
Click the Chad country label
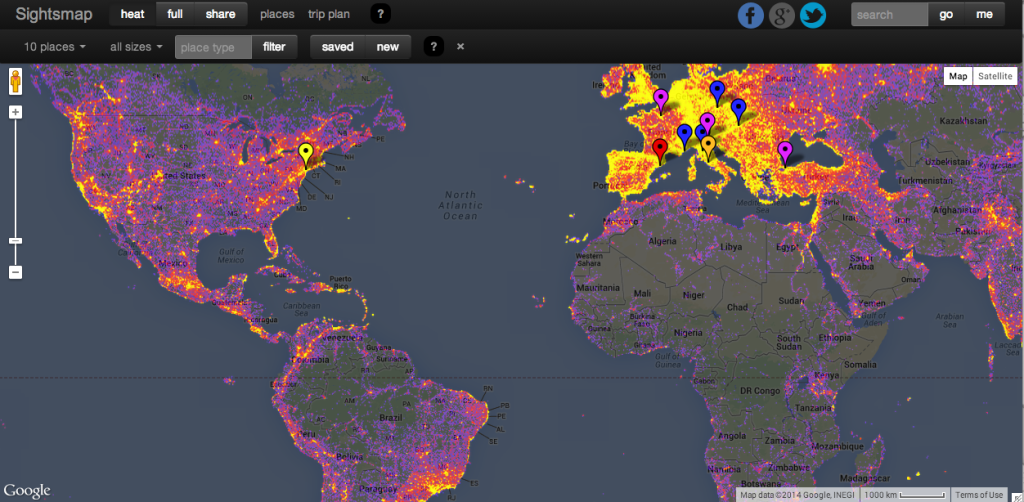click(737, 307)
